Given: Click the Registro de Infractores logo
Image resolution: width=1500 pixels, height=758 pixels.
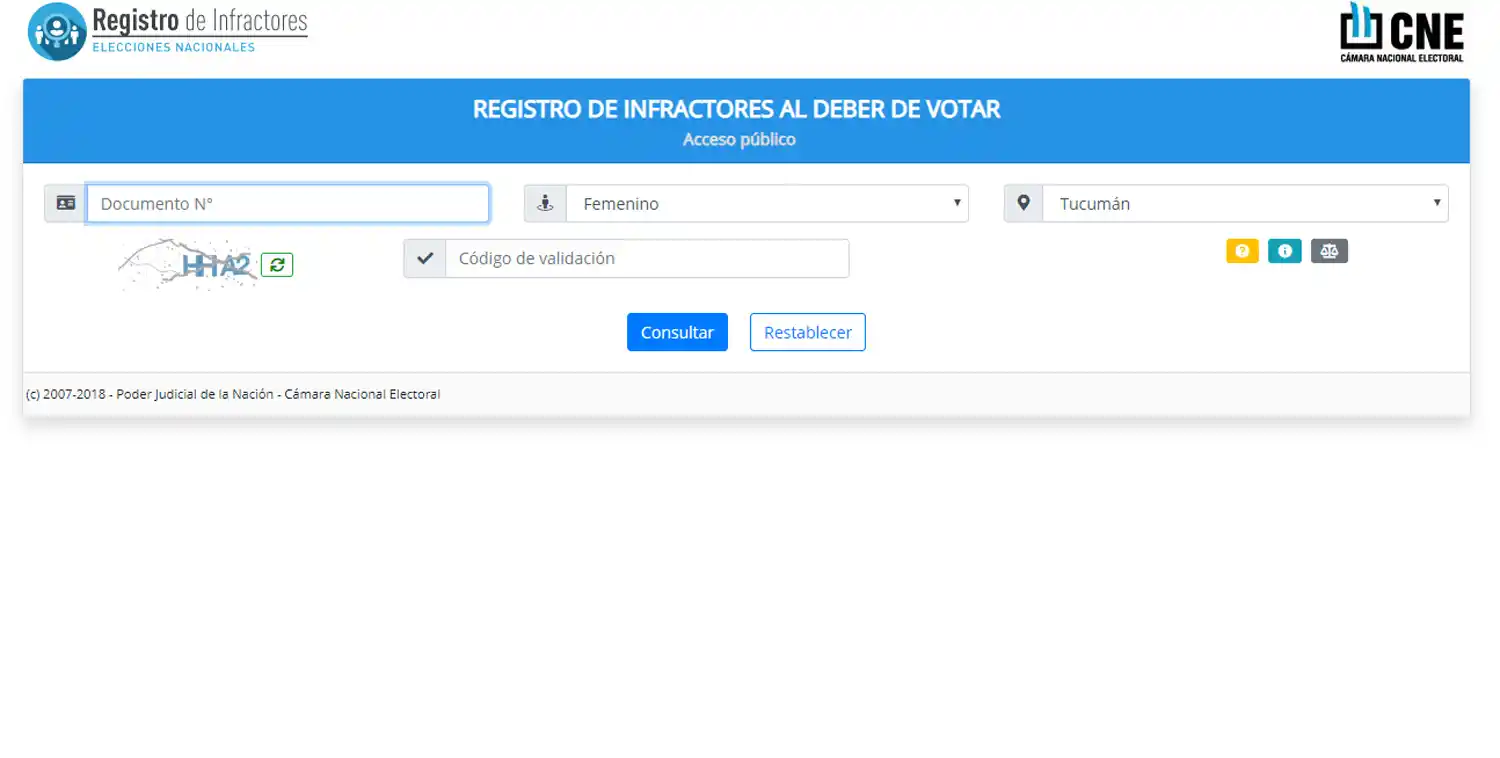Looking at the screenshot, I should (165, 31).
